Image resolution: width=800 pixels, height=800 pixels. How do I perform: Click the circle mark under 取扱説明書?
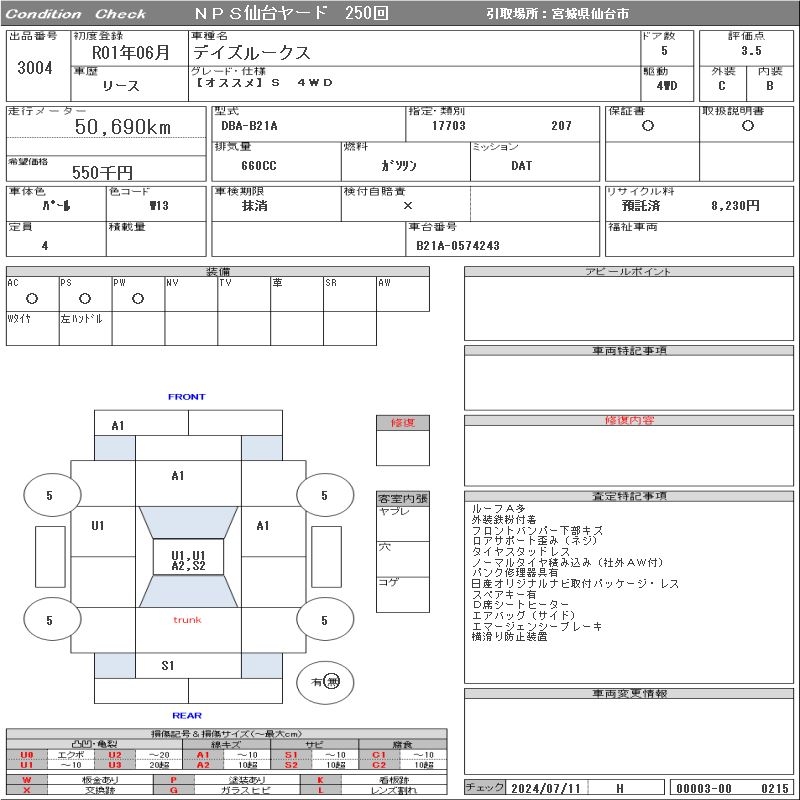tap(747, 126)
